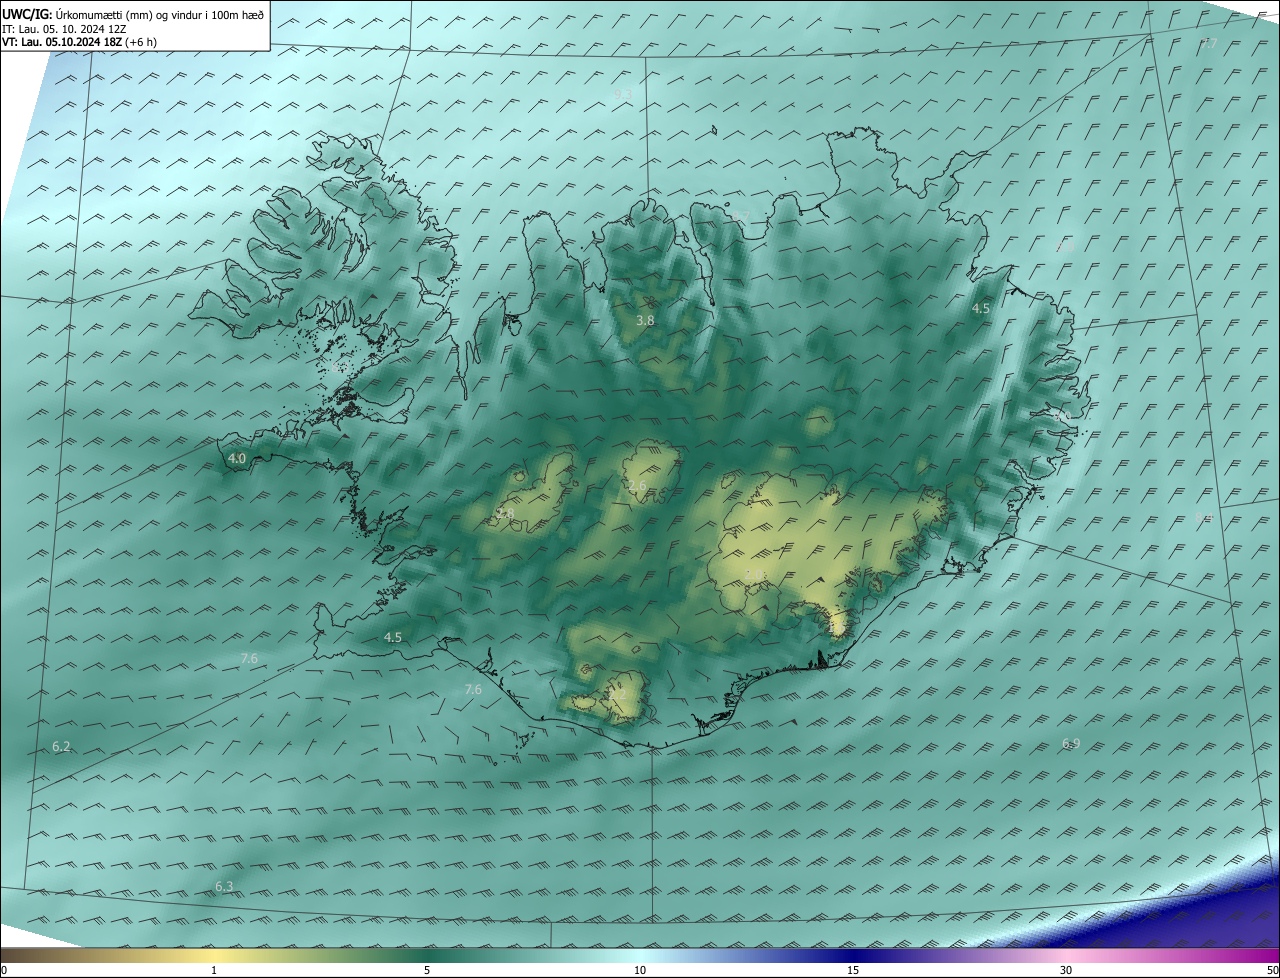Click the "4.0" value on the map
The height and width of the screenshot is (978, 1280).
pos(237,459)
